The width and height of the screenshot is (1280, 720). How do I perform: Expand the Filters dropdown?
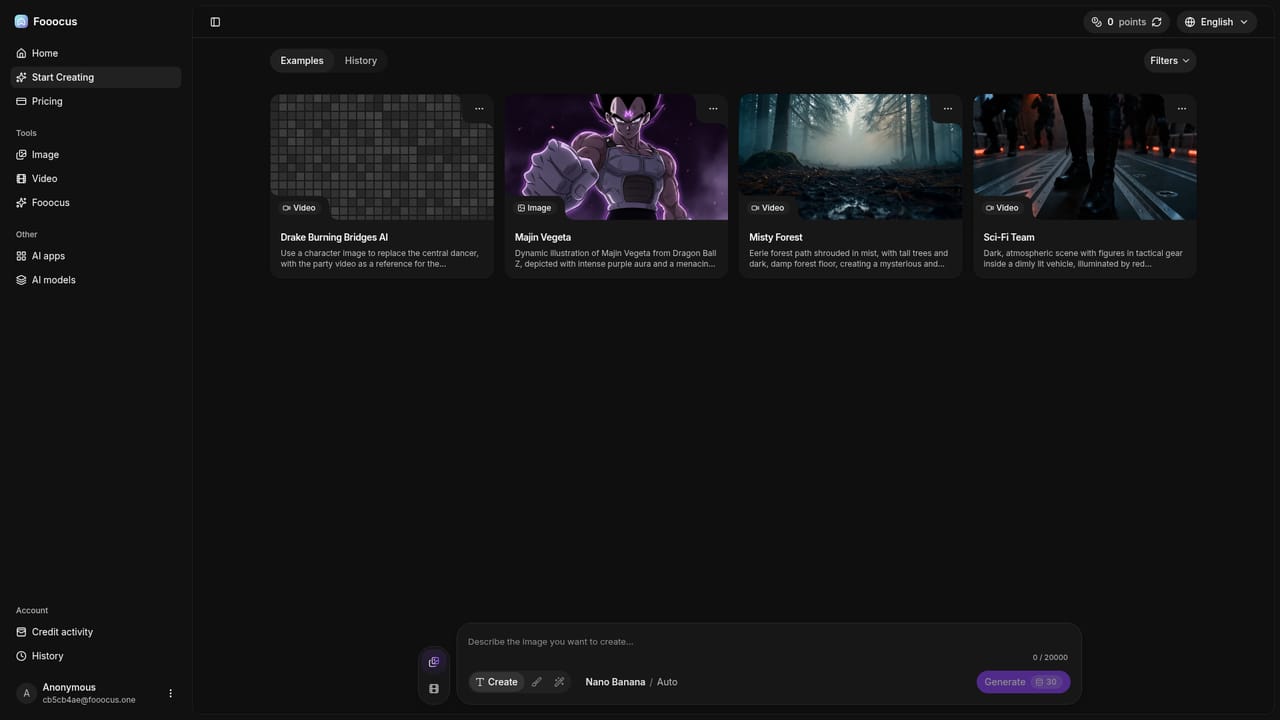tap(1170, 61)
